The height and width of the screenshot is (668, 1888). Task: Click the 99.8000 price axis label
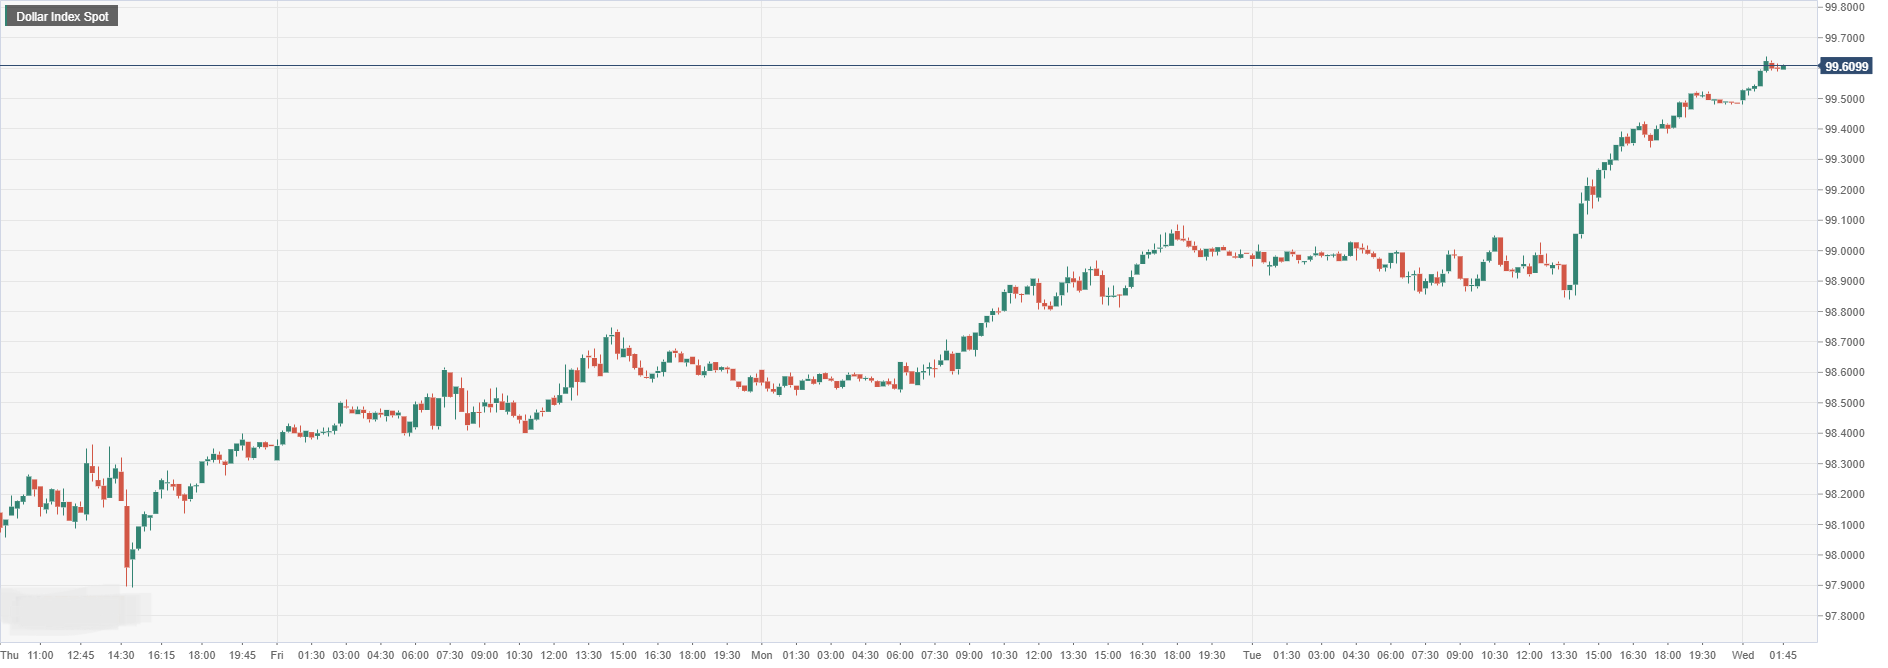[x=1844, y=7]
